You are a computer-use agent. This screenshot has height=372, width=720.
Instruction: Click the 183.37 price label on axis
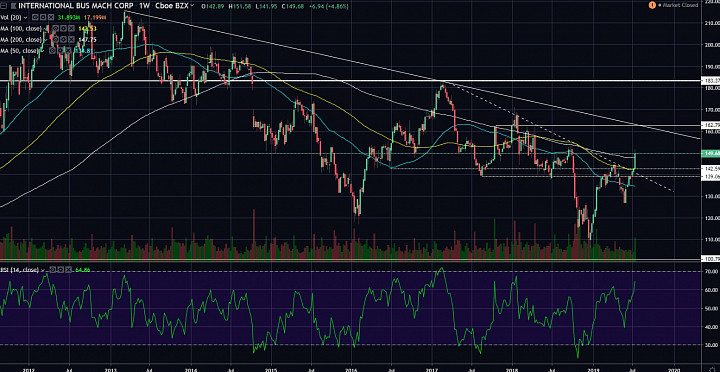tap(710, 81)
